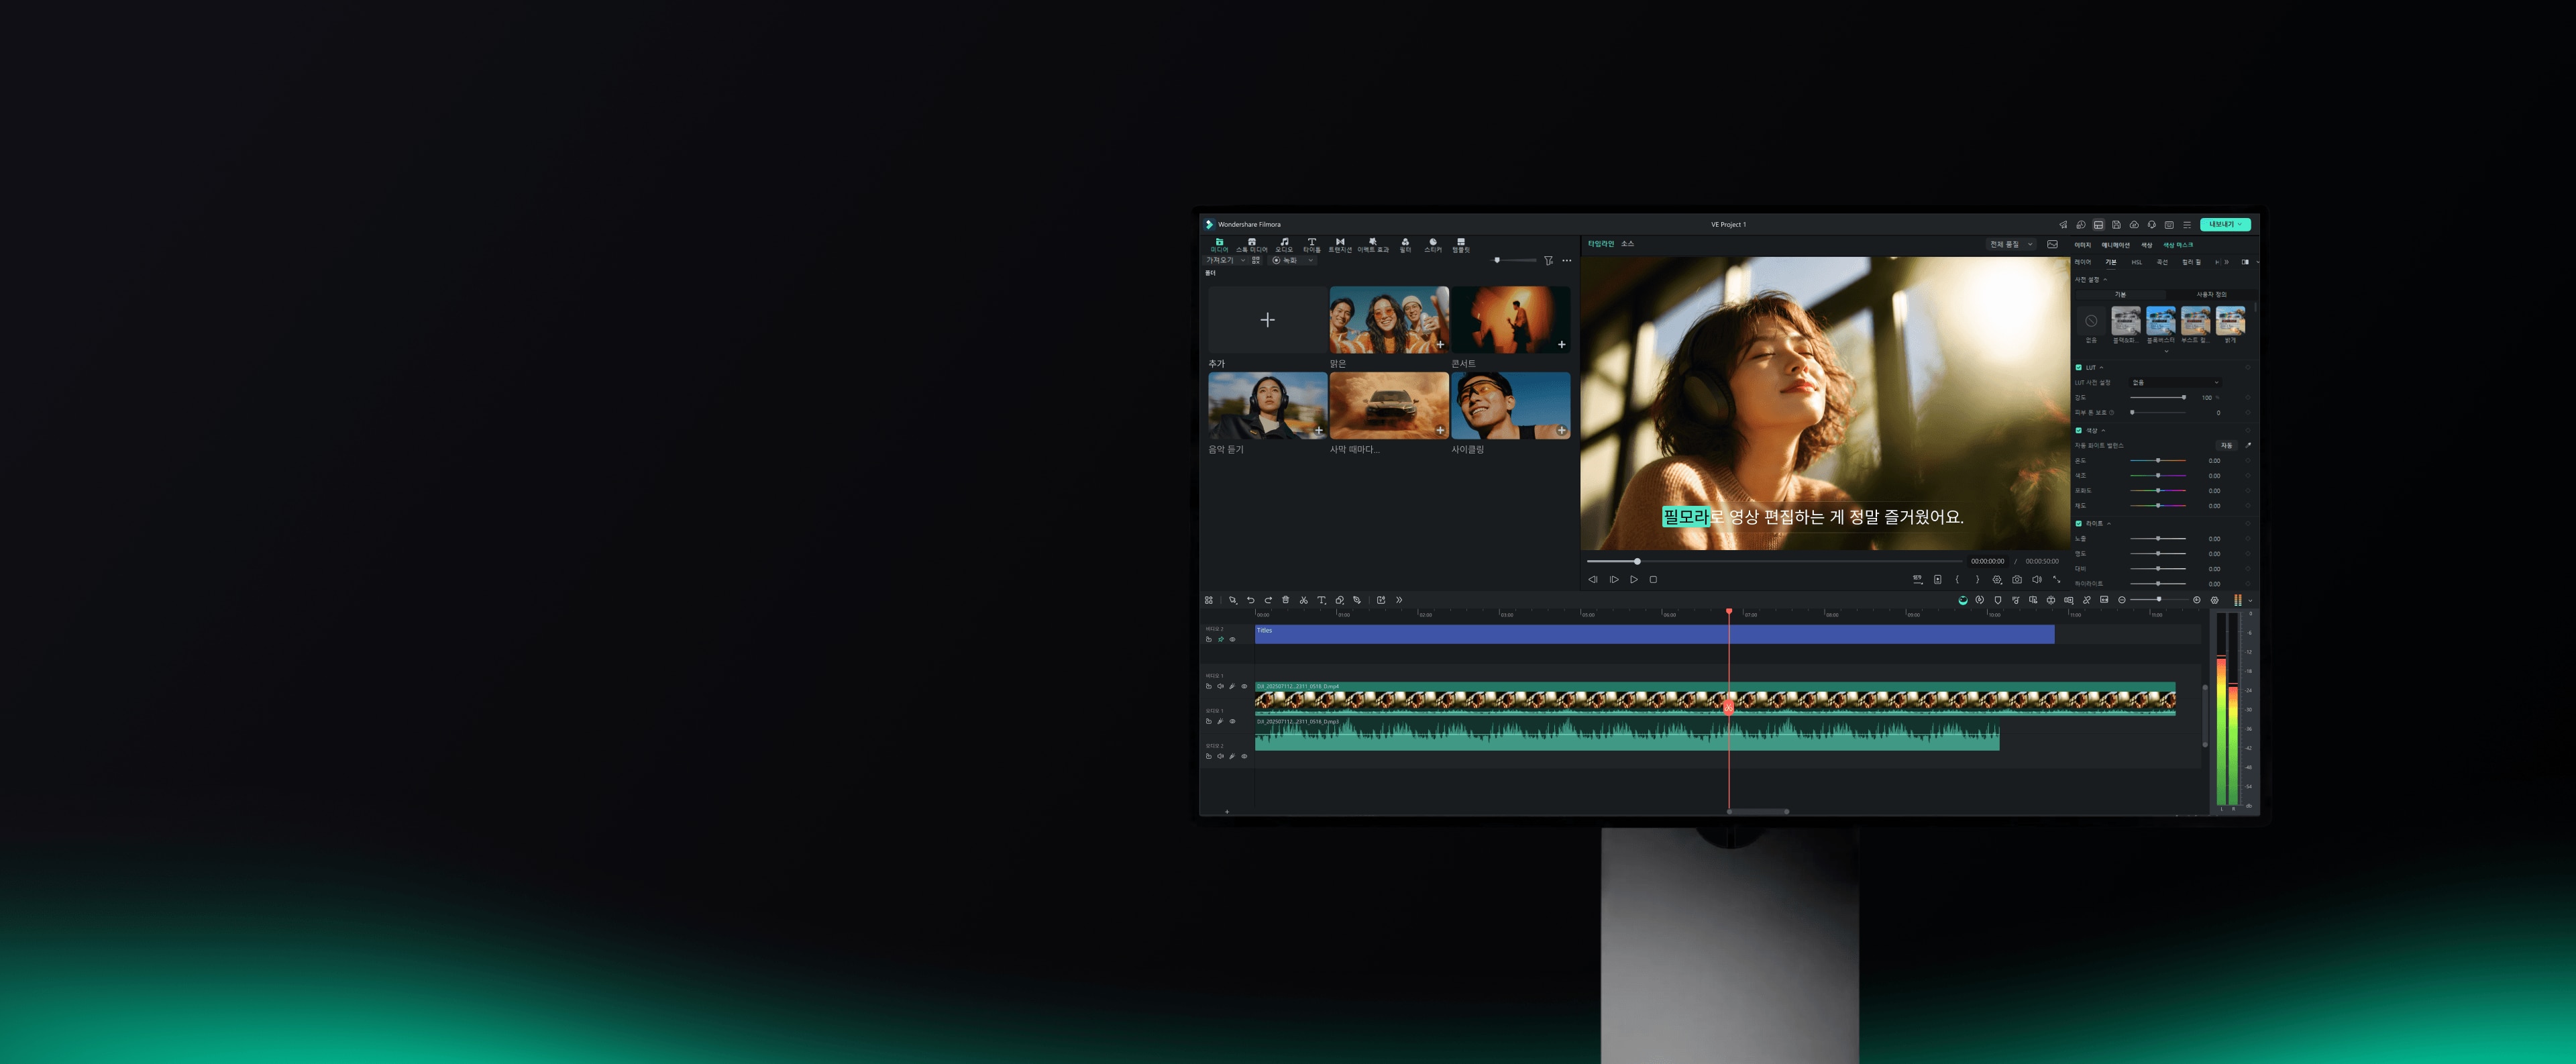Toggle eye visibility on 비디오 2 track
Screen dimensions: 2576x1064
[x=1232, y=639]
